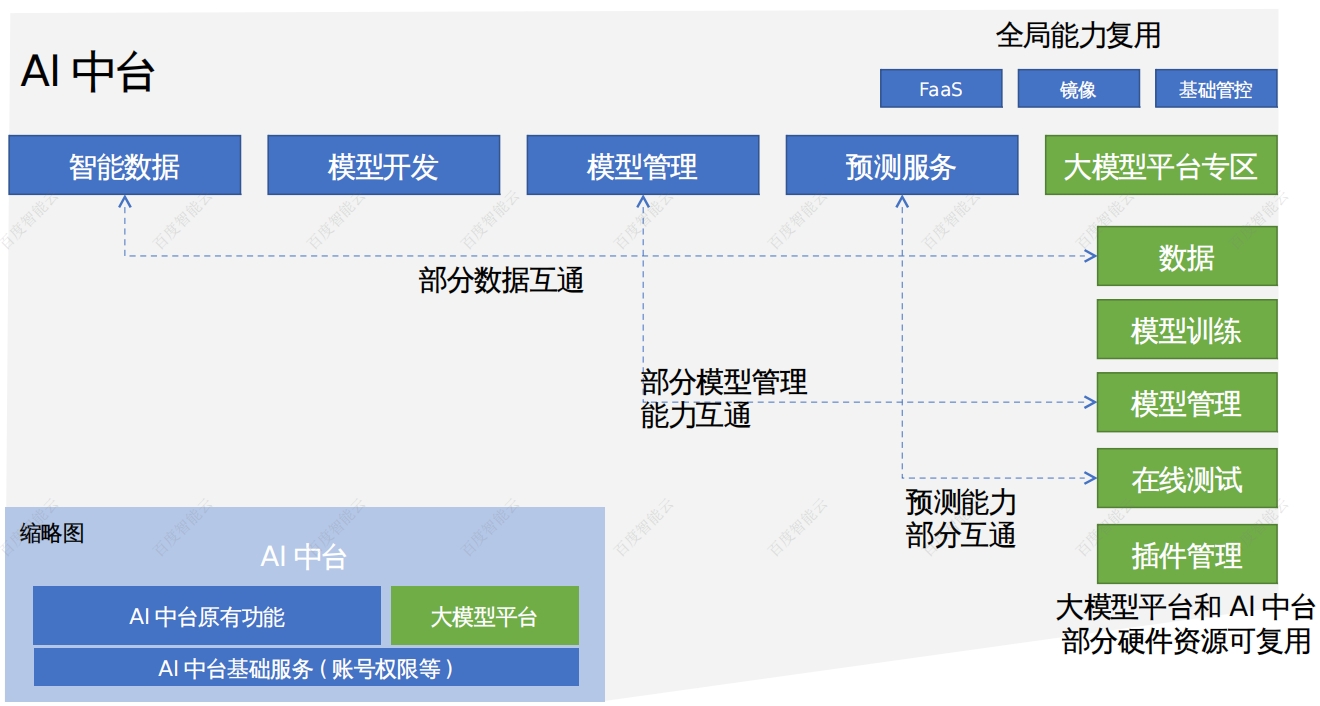Open the 基础管控 capability icon
This screenshot has width=1320, height=706.
coord(1217,88)
